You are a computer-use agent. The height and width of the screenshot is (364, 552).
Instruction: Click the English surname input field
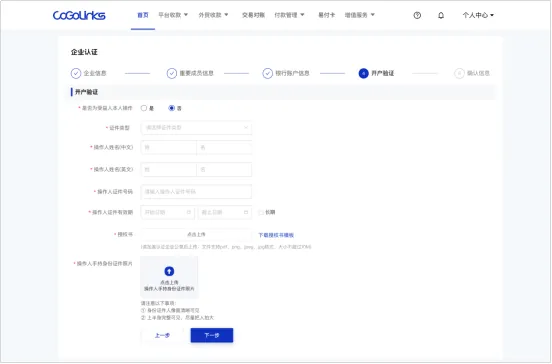click(x=168, y=169)
